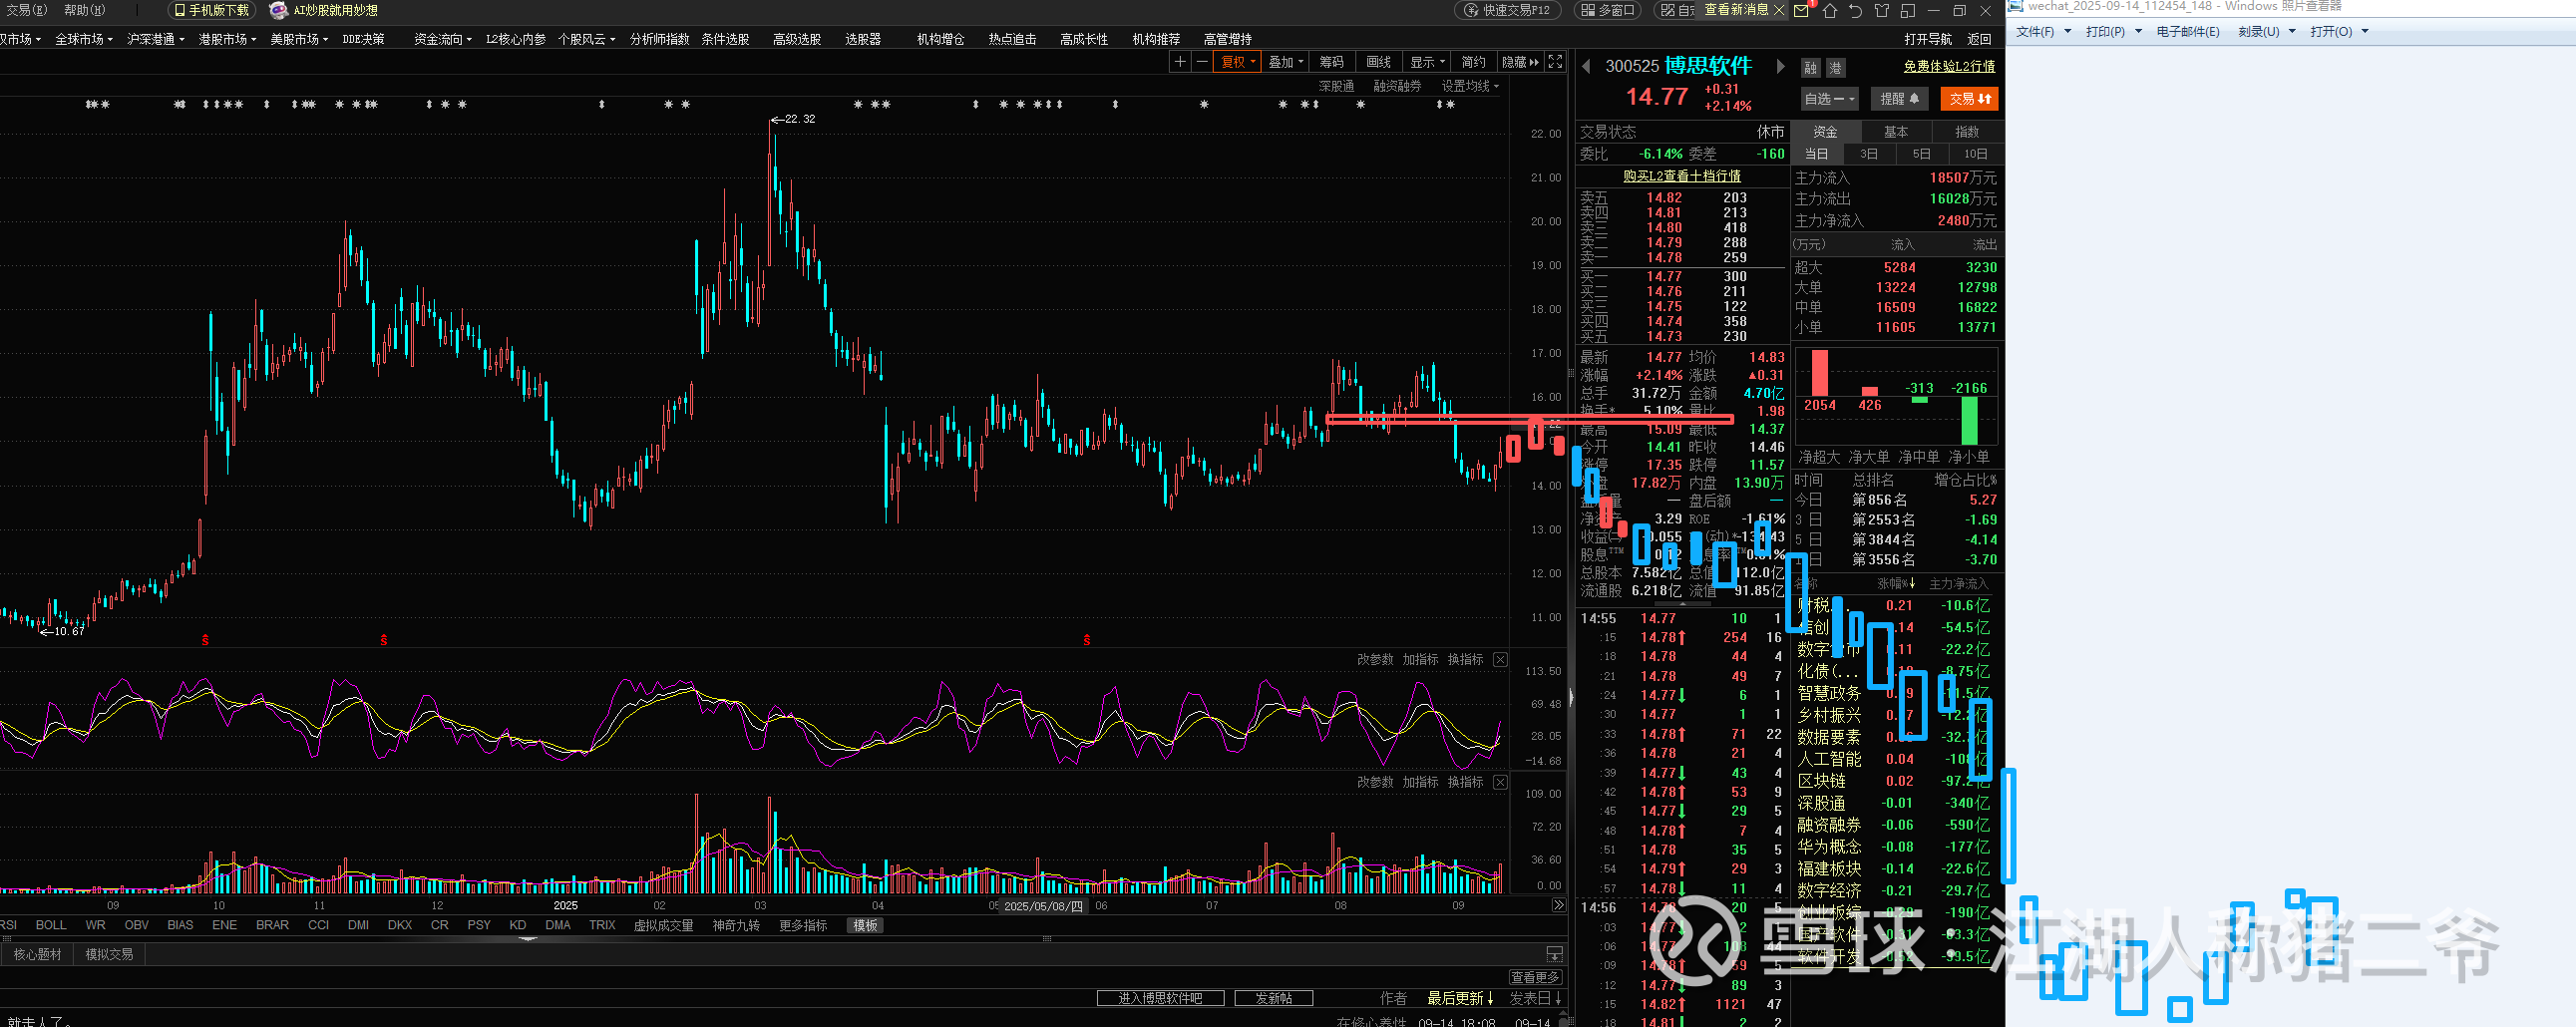Image resolution: width=2576 pixels, height=1027 pixels.
Task: Toggle the 融资融券 overlay
Action: click(1397, 86)
